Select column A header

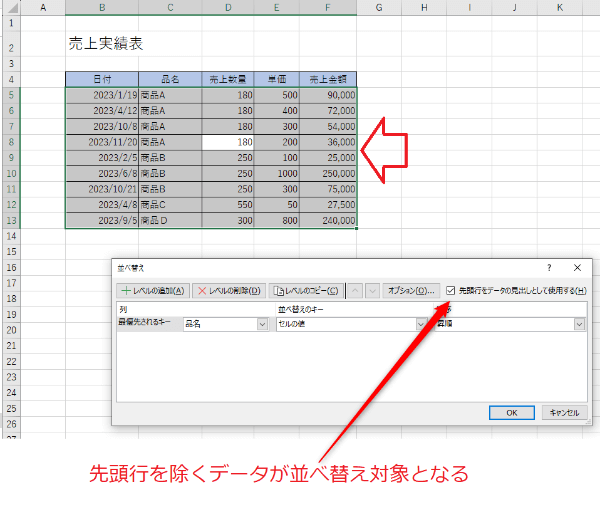pyautogui.click(x=43, y=7)
